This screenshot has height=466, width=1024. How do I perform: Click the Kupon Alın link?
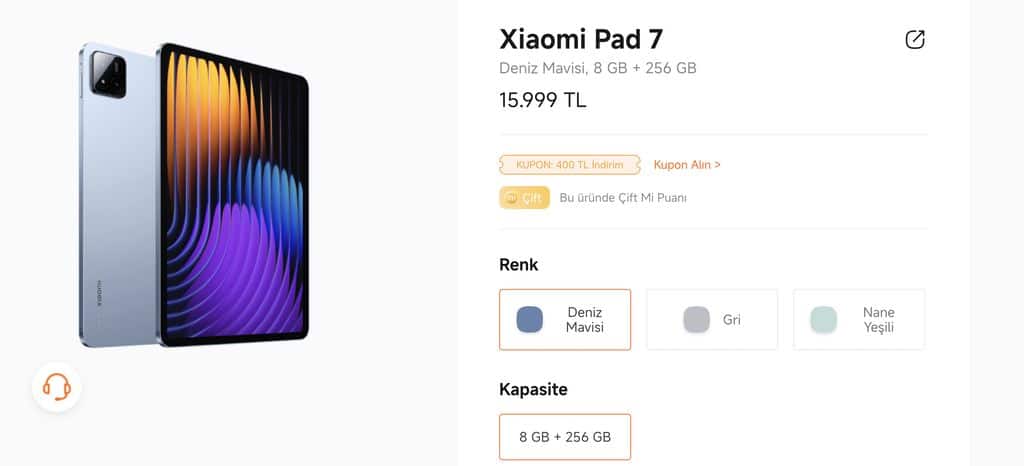click(687, 164)
